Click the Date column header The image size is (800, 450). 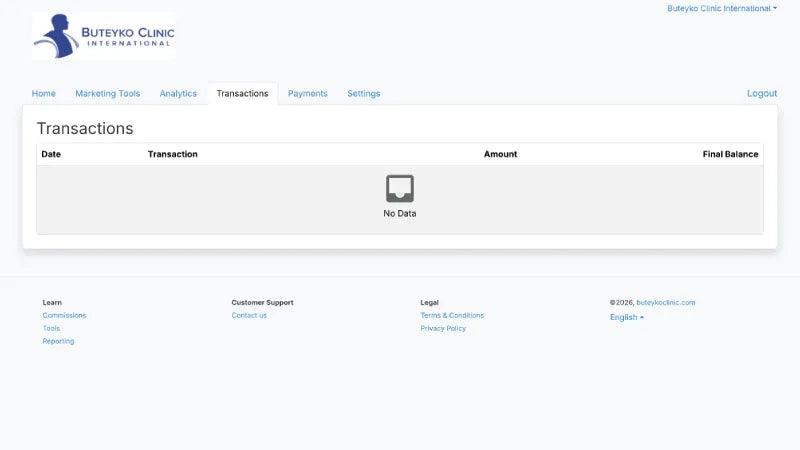[51, 154]
